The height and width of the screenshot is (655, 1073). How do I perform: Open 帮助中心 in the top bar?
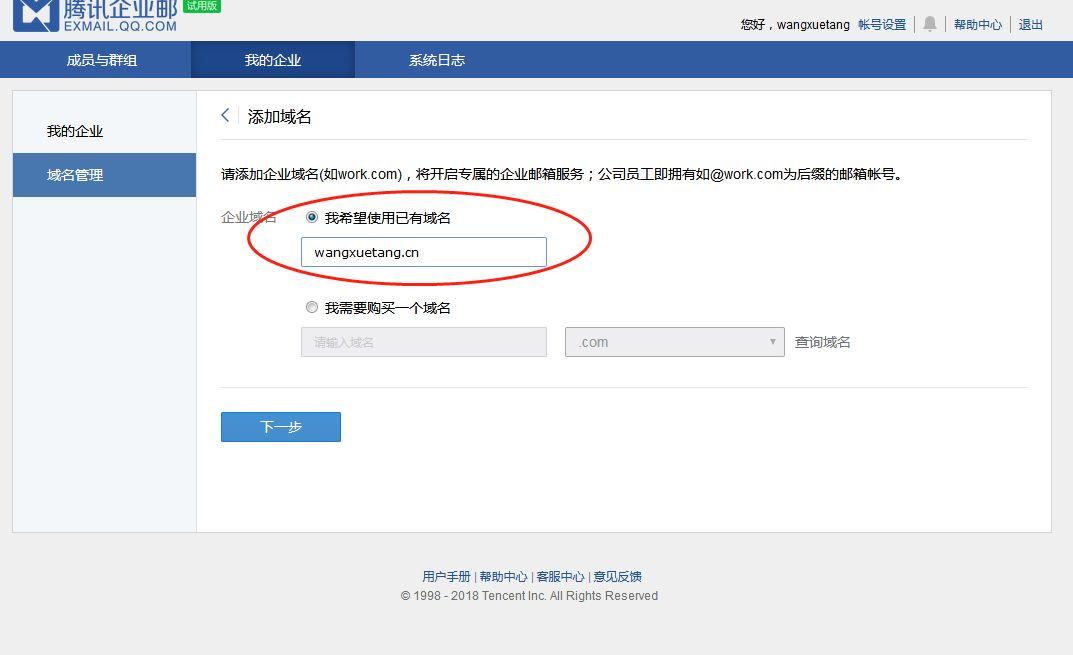pos(978,24)
